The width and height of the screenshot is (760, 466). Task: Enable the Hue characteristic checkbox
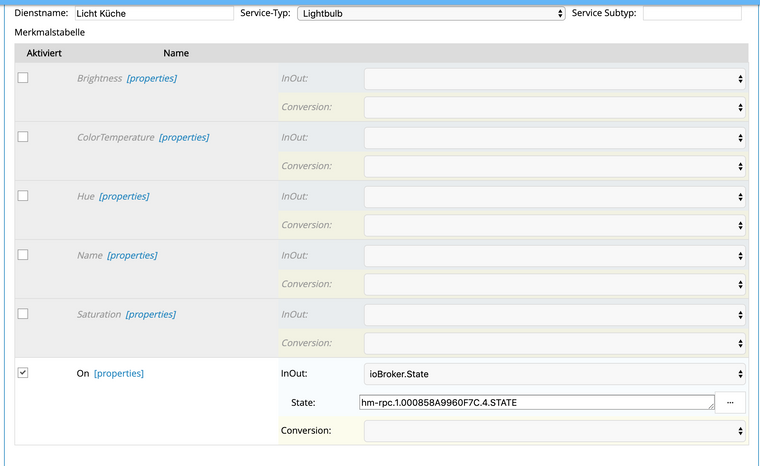[x=23, y=196]
